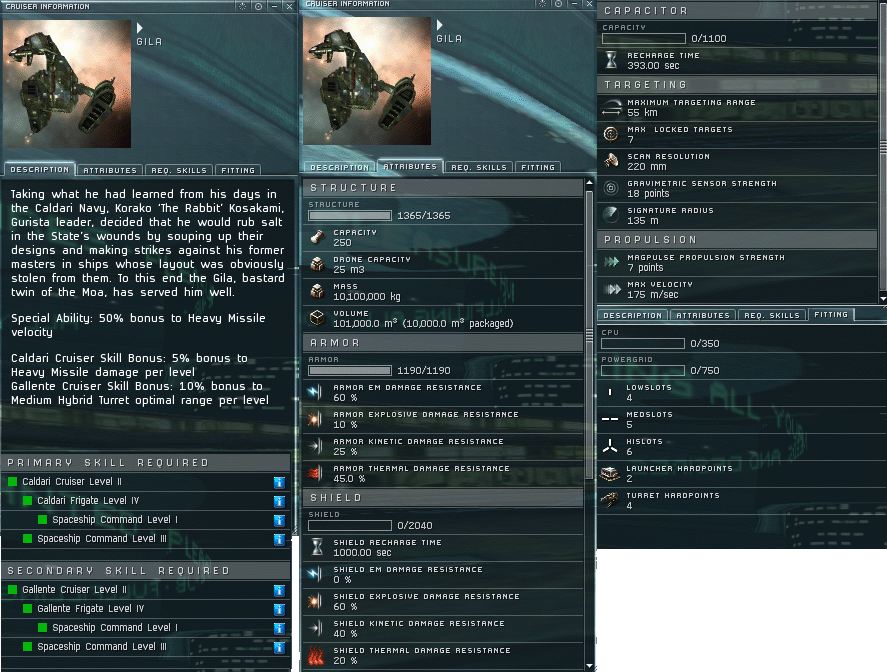Click the Scan Resolution icon
This screenshot has width=887, height=672.
pyautogui.click(x=611, y=161)
